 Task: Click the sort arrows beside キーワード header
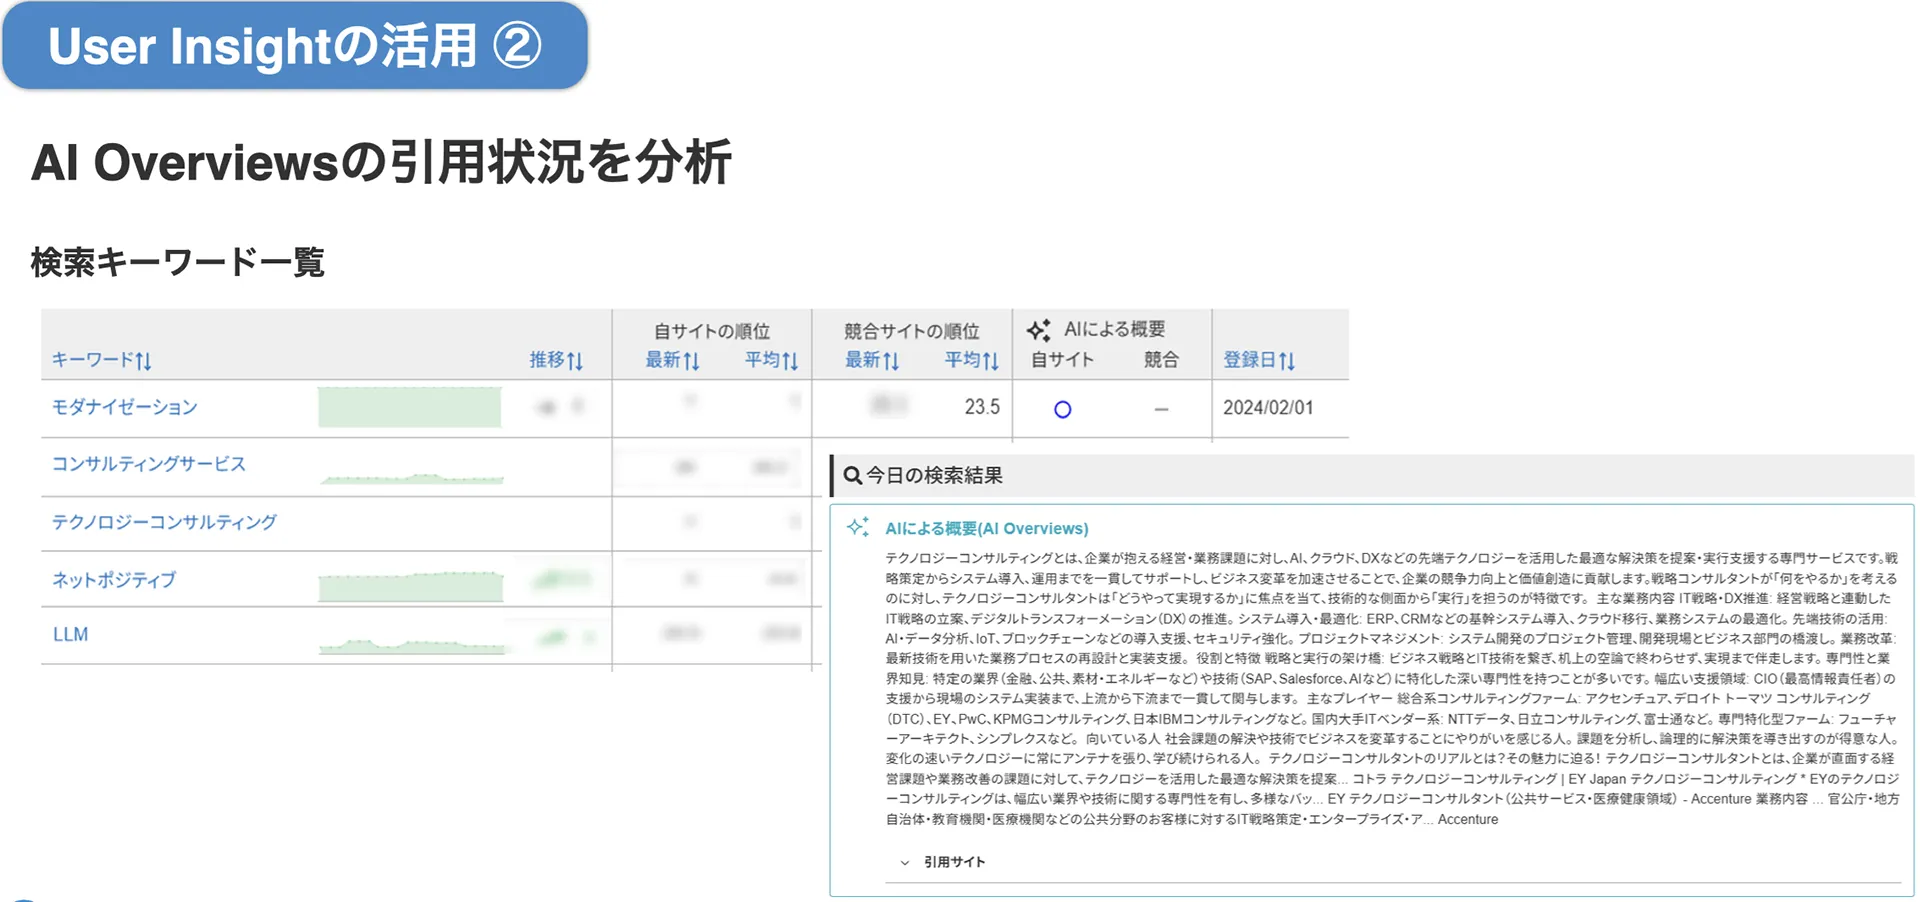point(143,361)
